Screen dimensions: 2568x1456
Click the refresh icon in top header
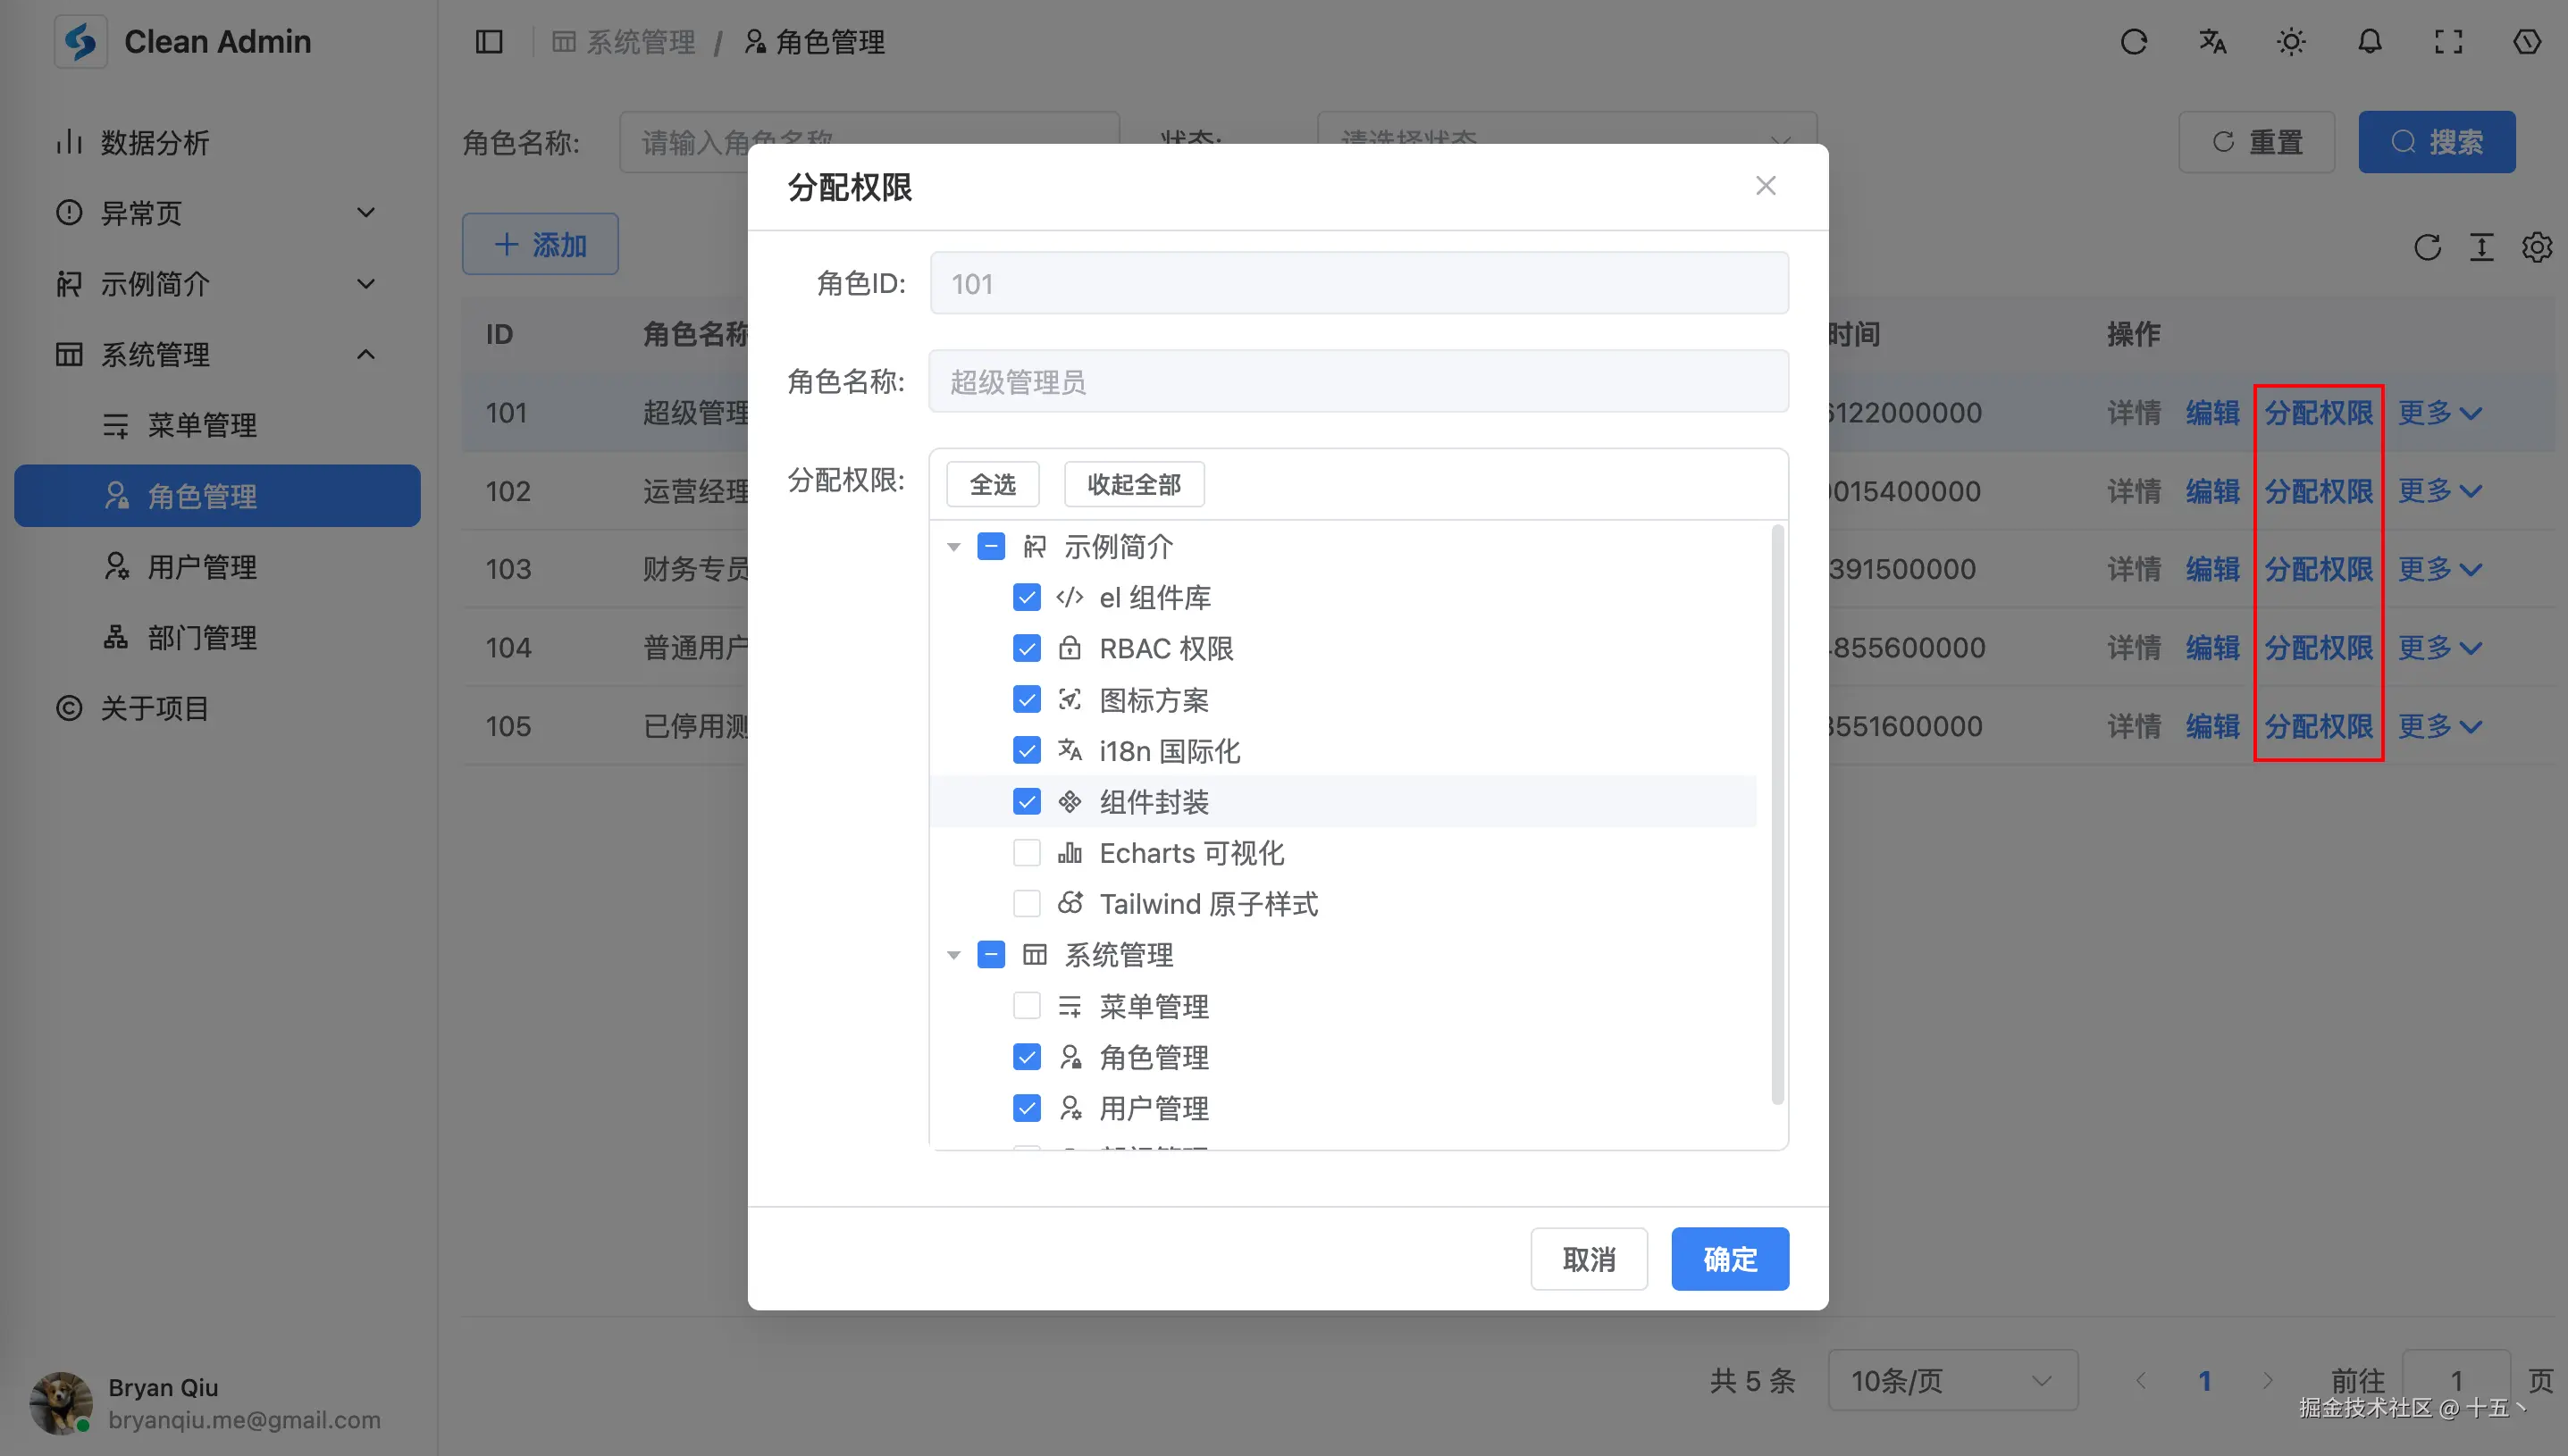point(2133,42)
